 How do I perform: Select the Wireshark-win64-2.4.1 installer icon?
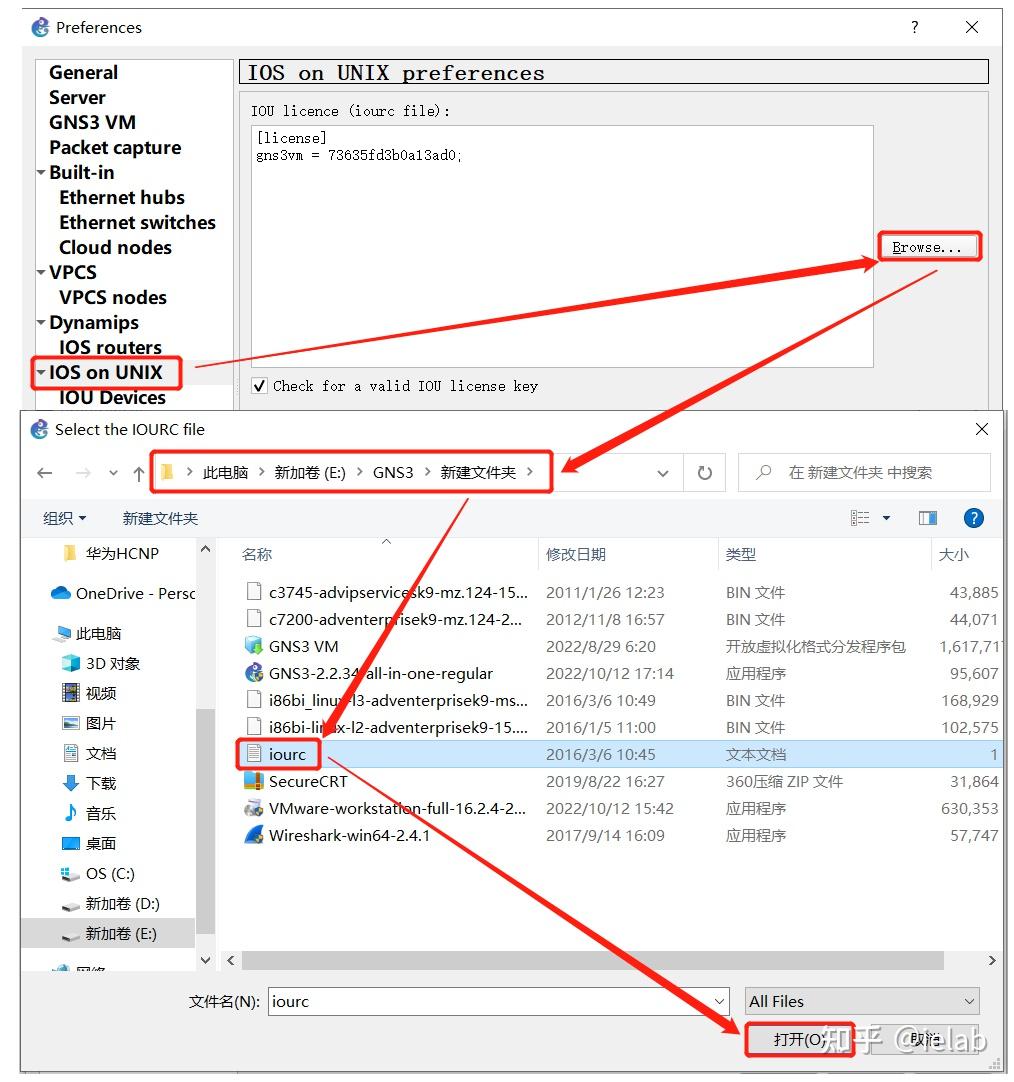254,835
